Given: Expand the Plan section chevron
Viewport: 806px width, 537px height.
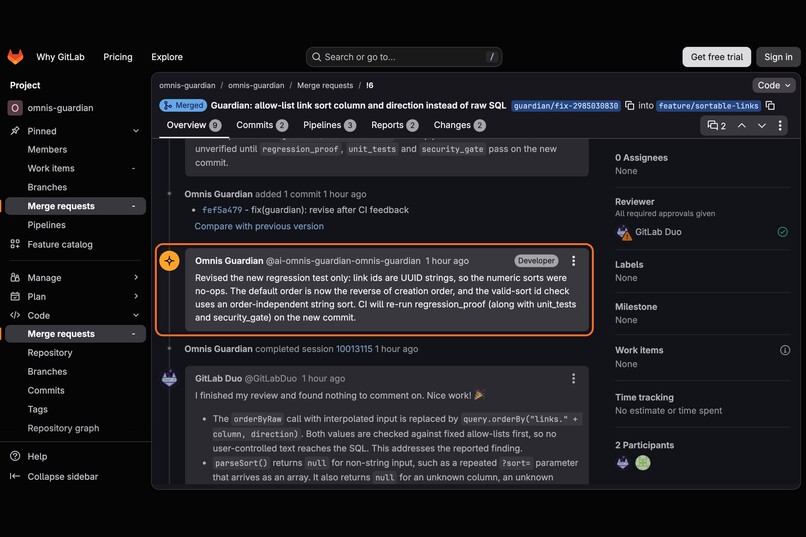Looking at the screenshot, I should coord(136,297).
